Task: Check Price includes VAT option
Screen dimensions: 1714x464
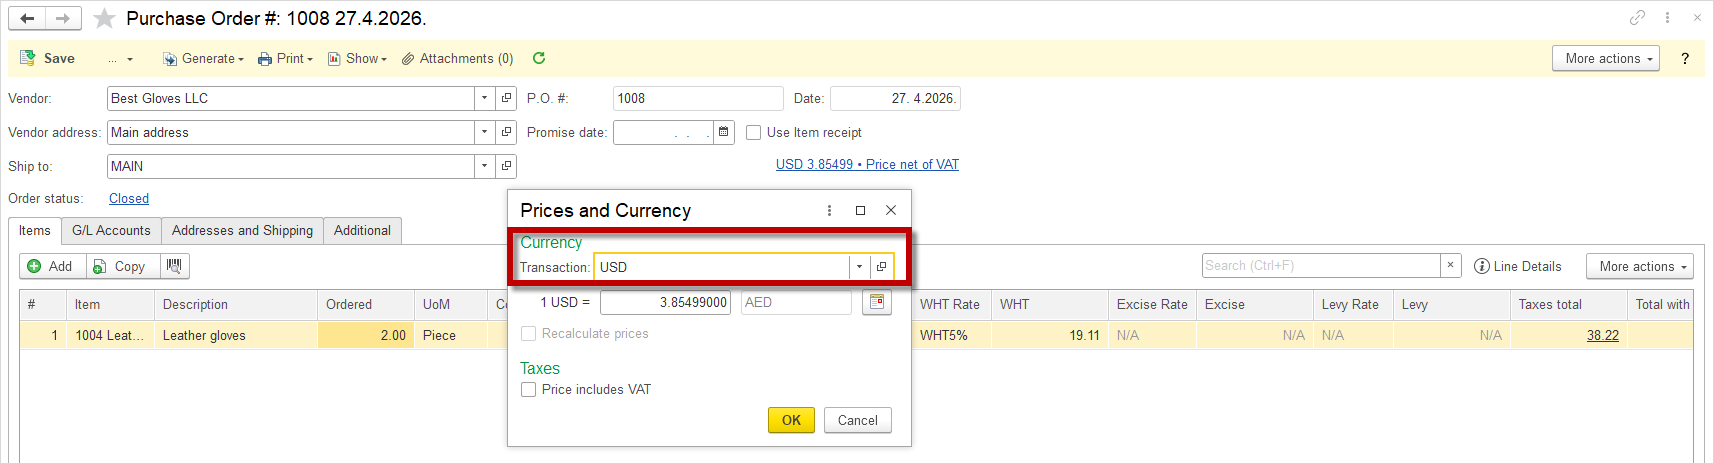Action: 529,389
